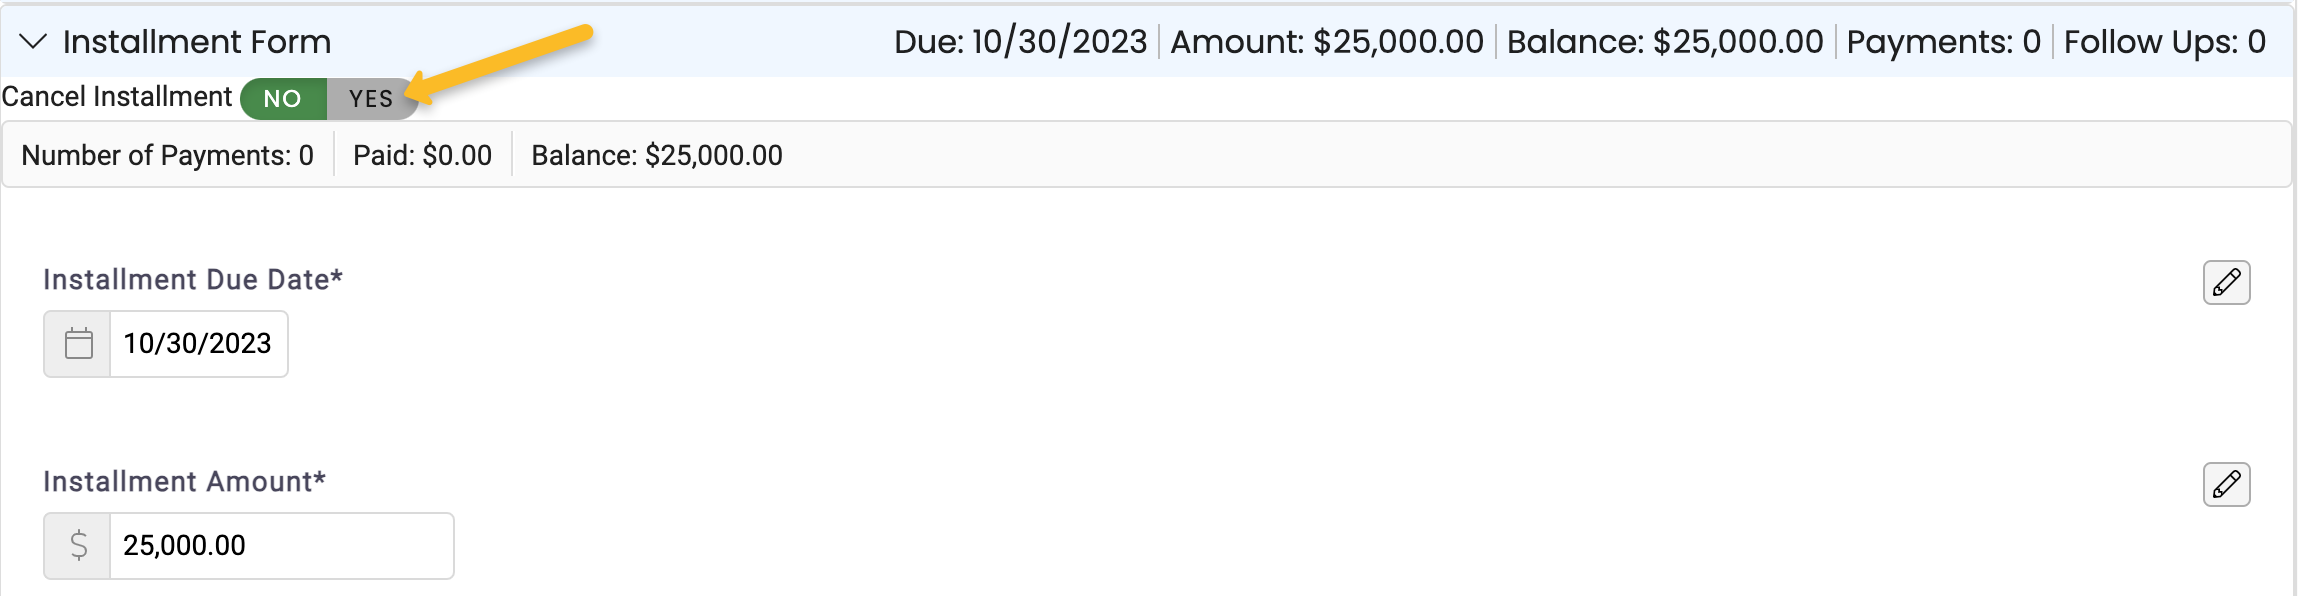Viewport: 2298px width, 596px height.
Task: Focus the 25,000.00 amount input field
Action: [x=281, y=546]
